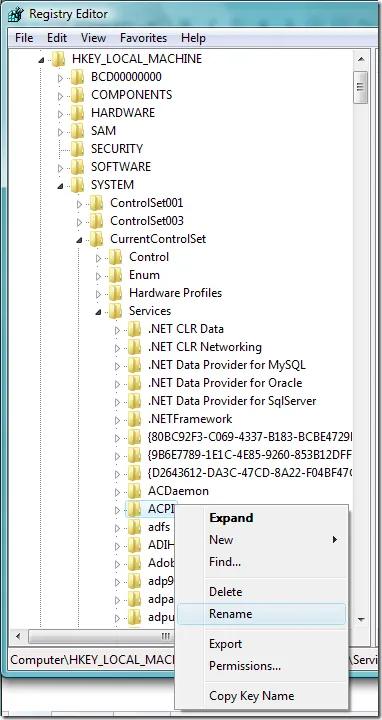Open the Edit menu

click(x=57, y=38)
